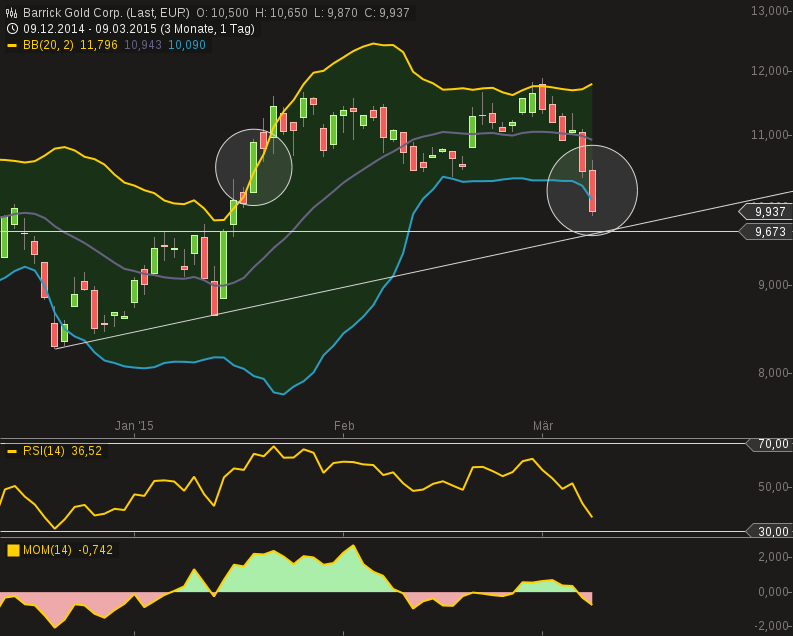Click the 13,000 price axis label
The height and width of the screenshot is (636, 793).
tap(770, 11)
